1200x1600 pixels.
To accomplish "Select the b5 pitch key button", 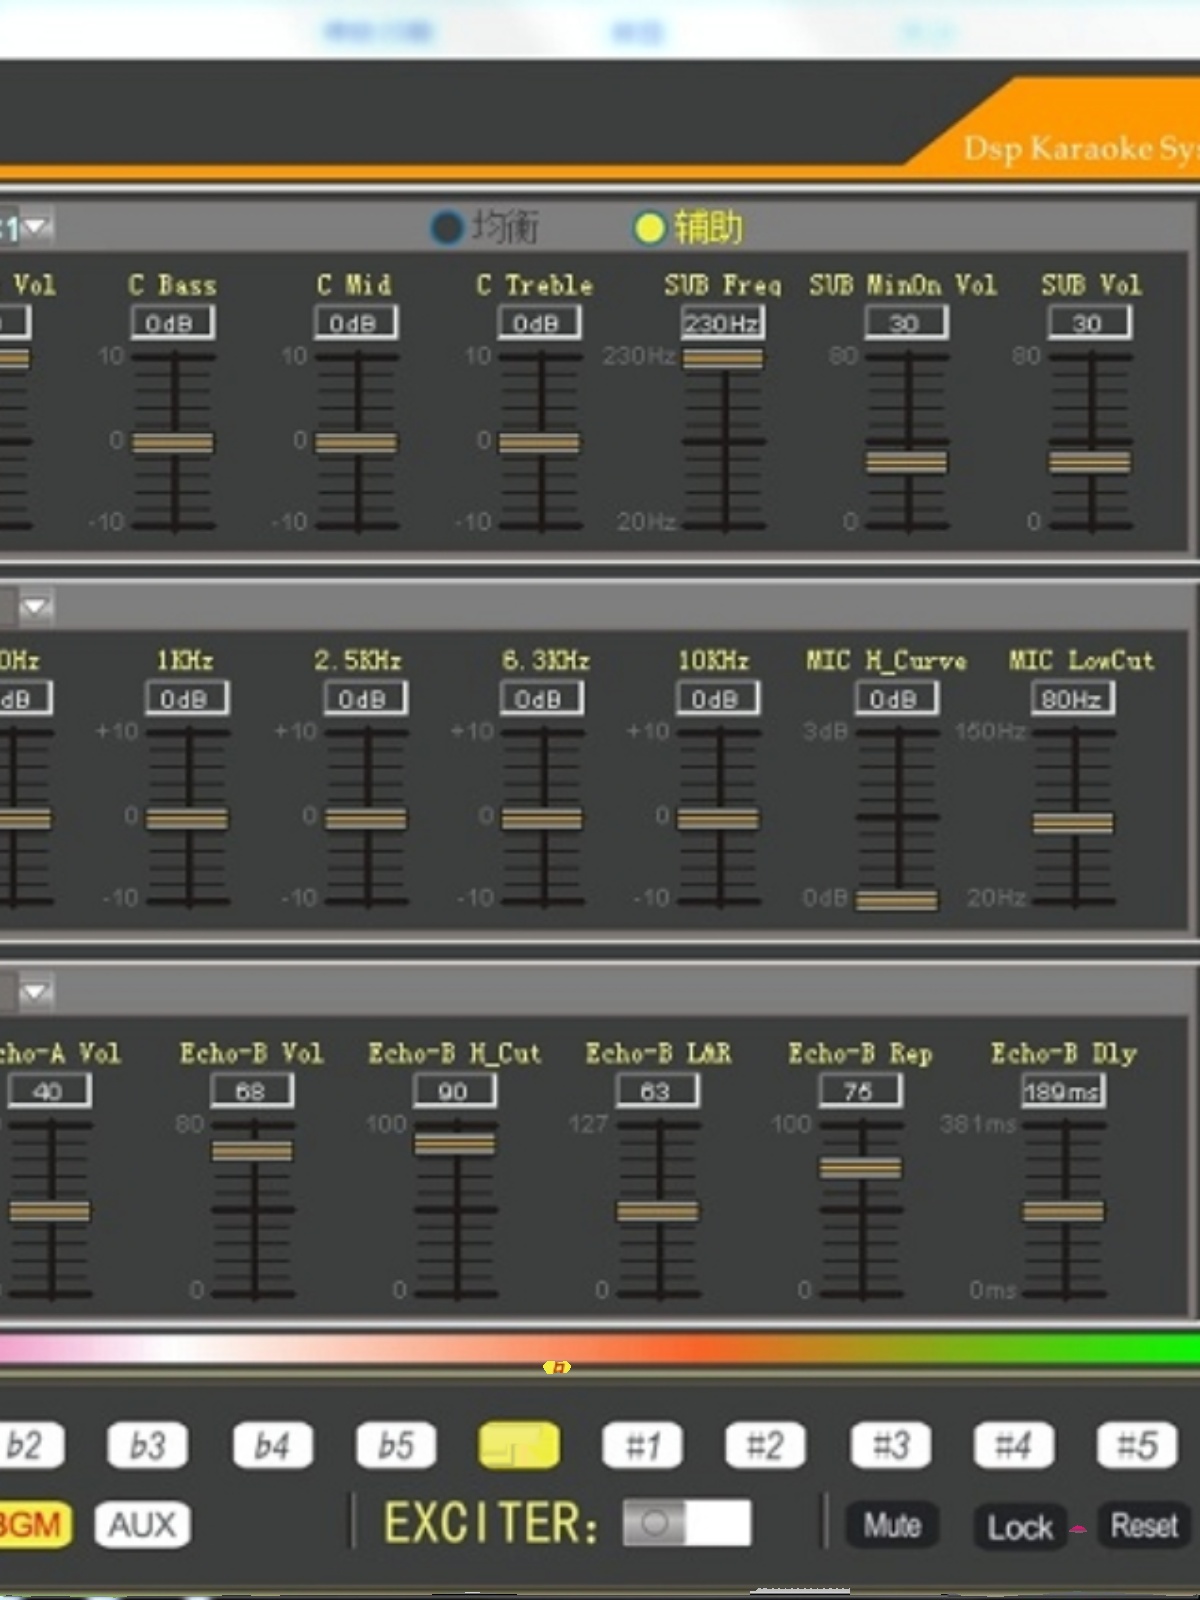I will pos(396,1445).
